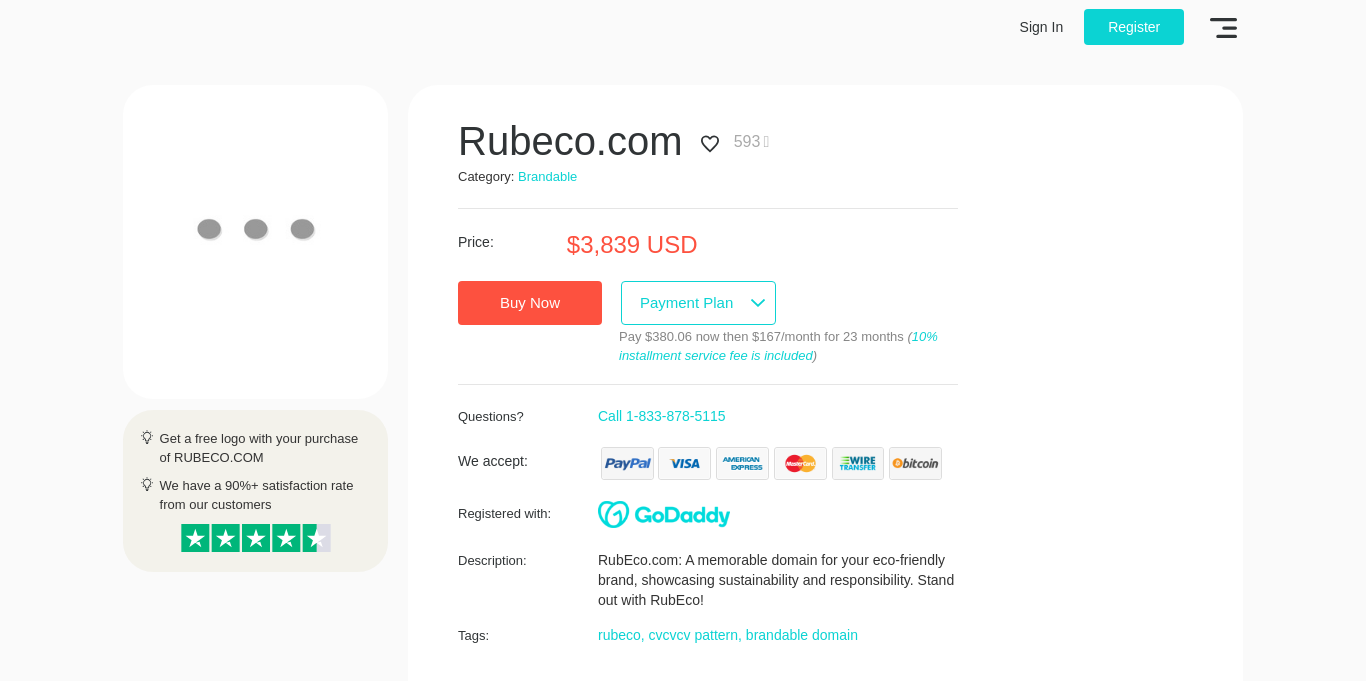Click the 10% installment service fee note
The width and height of the screenshot is (1366, 681).
click(778, 346)
